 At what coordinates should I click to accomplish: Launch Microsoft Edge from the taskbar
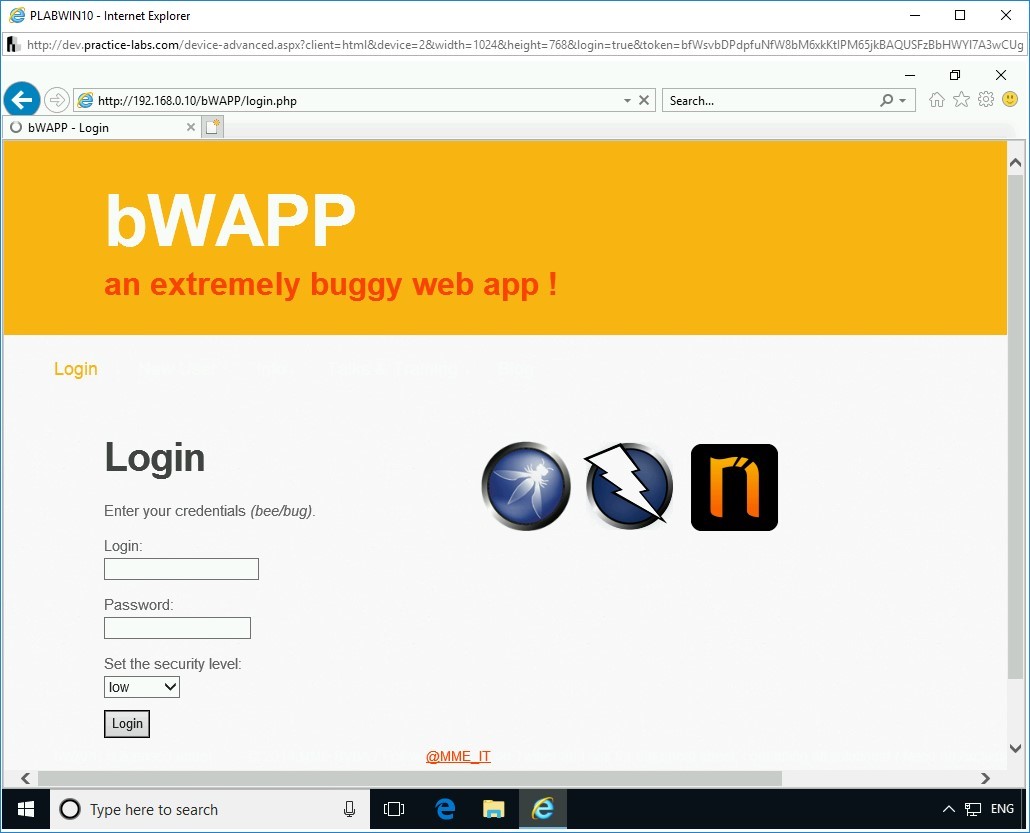click(445, 809)
